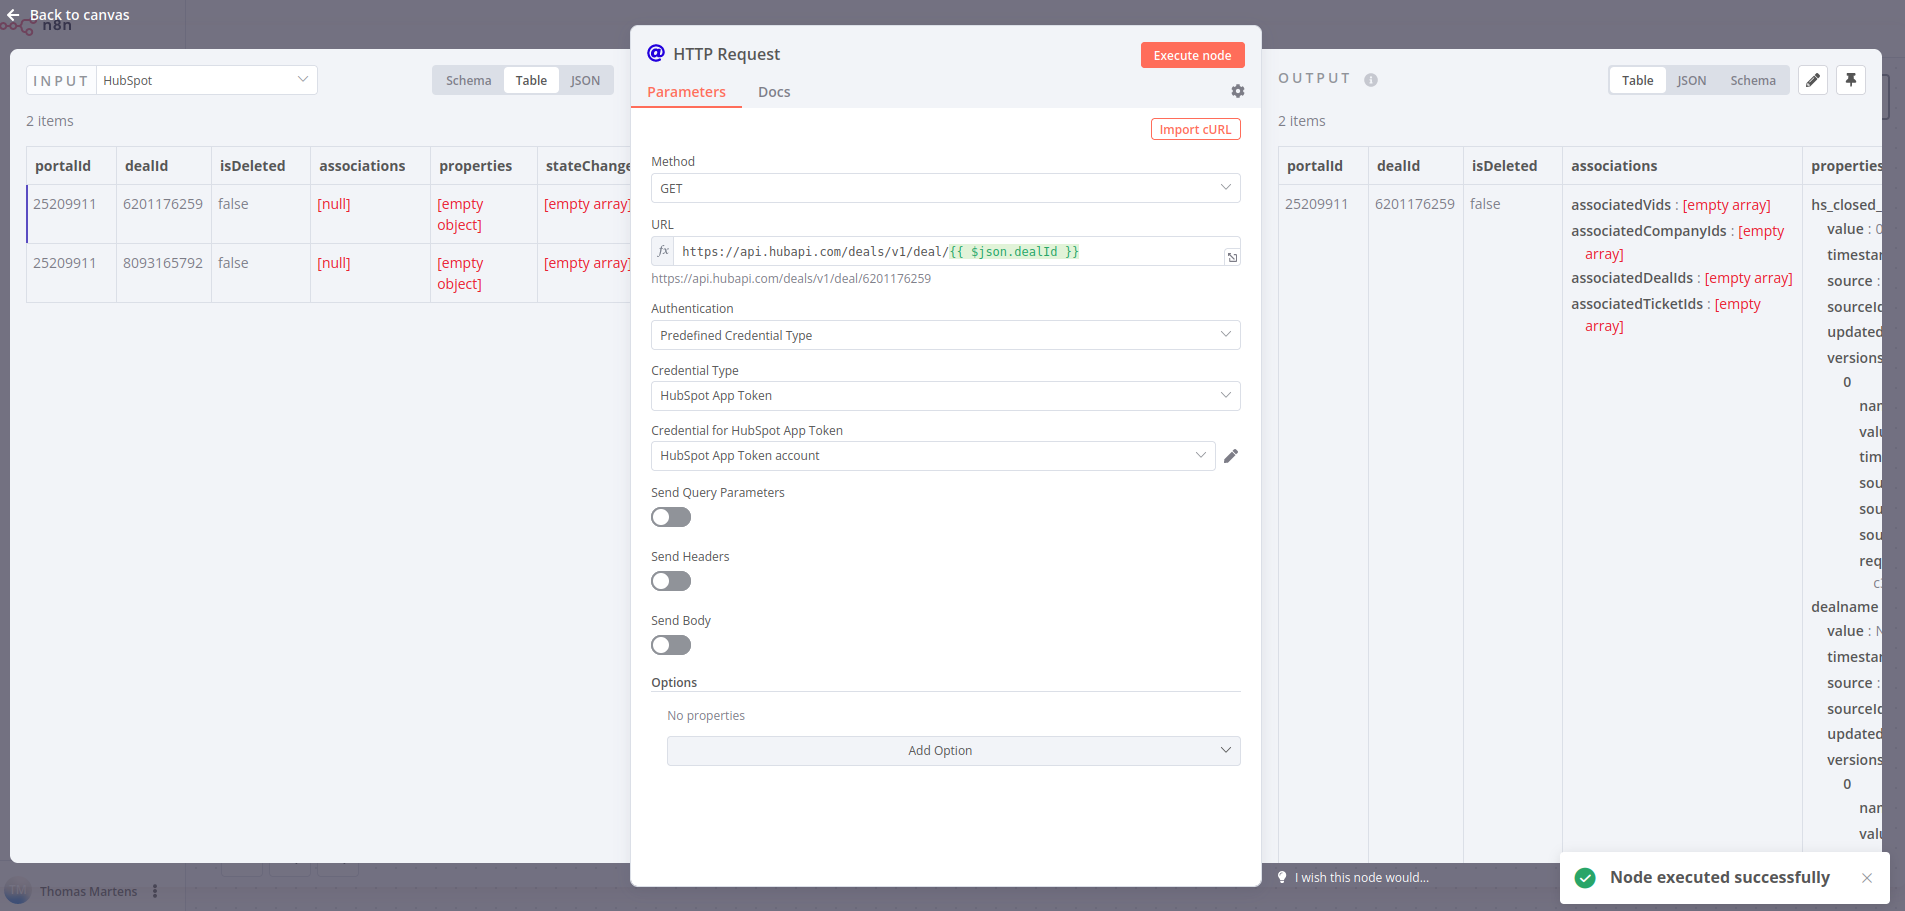The image size is (1905, 911).
Task: Switch to the Parameters tab
Action: (x=686, y=92)
